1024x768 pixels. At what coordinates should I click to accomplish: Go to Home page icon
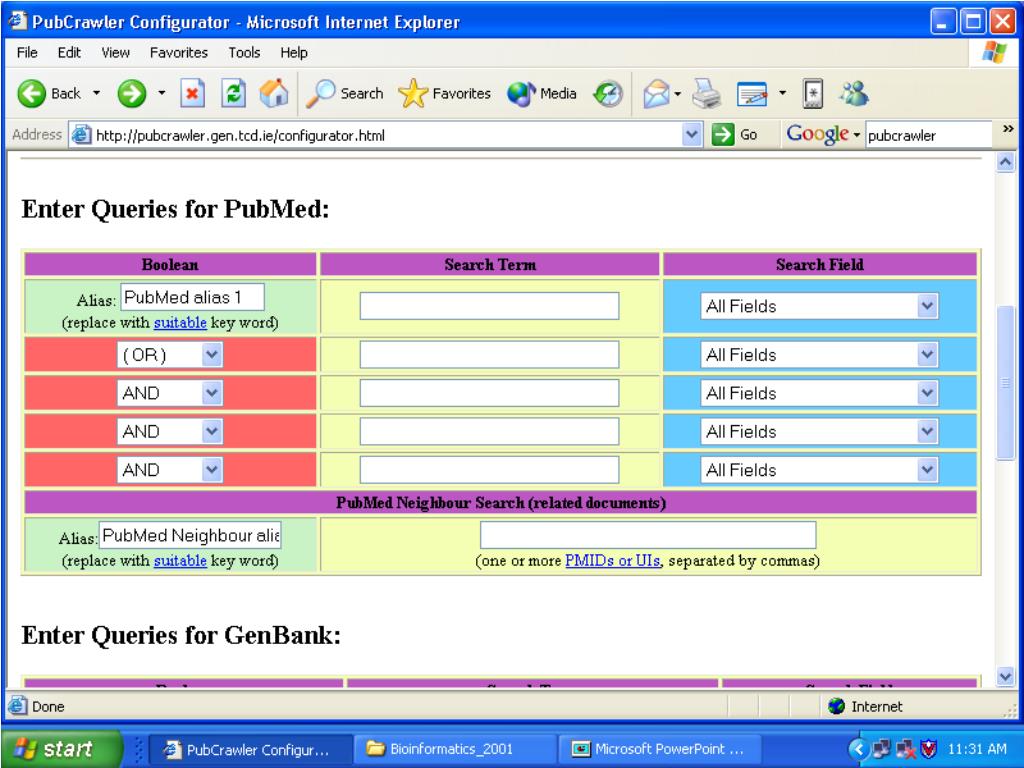click(x=274, y=93)
